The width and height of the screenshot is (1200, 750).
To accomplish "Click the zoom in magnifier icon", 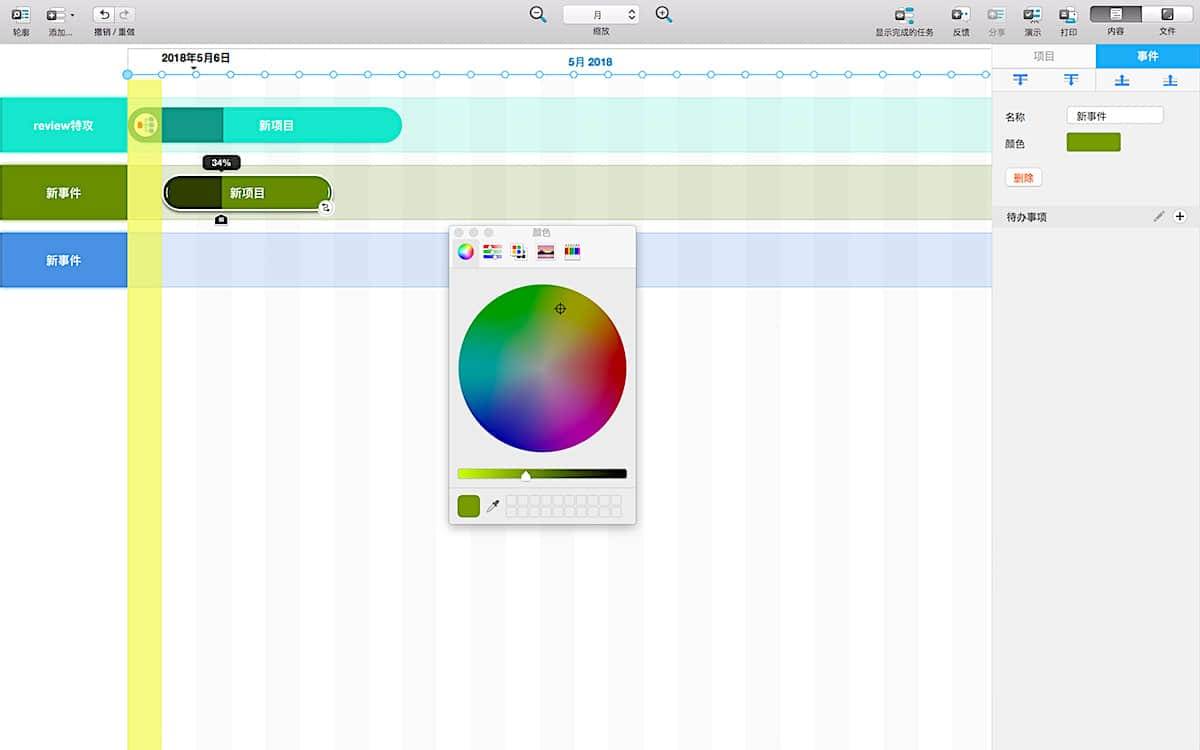I will pos(663,14).
